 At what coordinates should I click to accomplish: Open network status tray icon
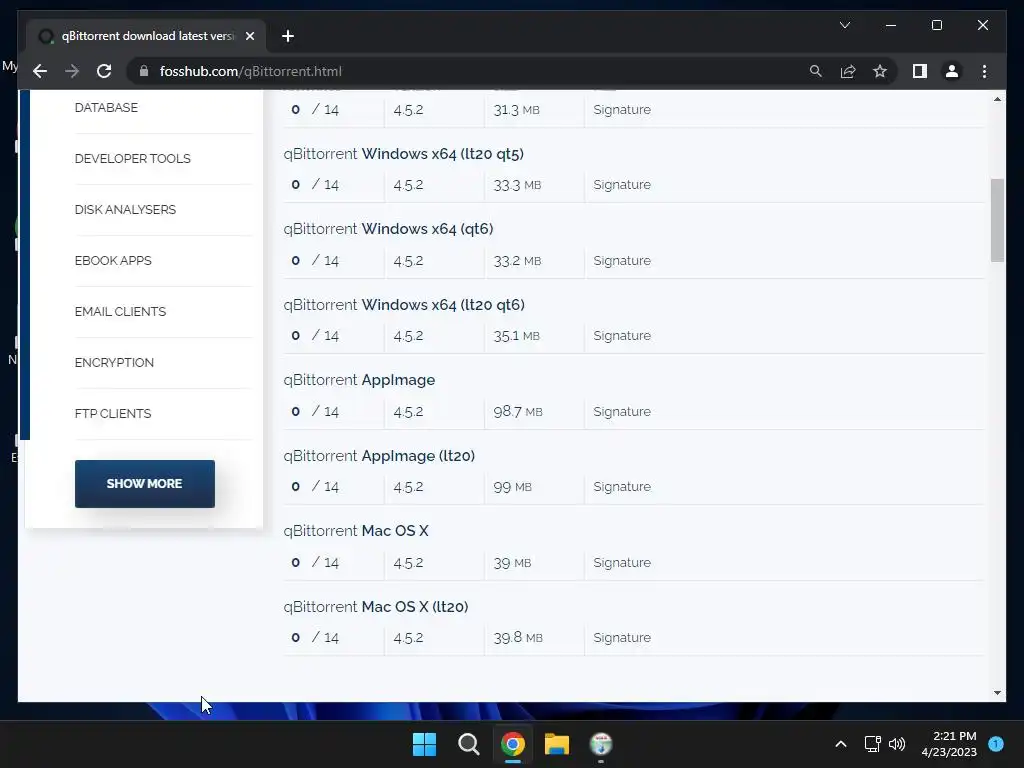[x=872, y=744]
